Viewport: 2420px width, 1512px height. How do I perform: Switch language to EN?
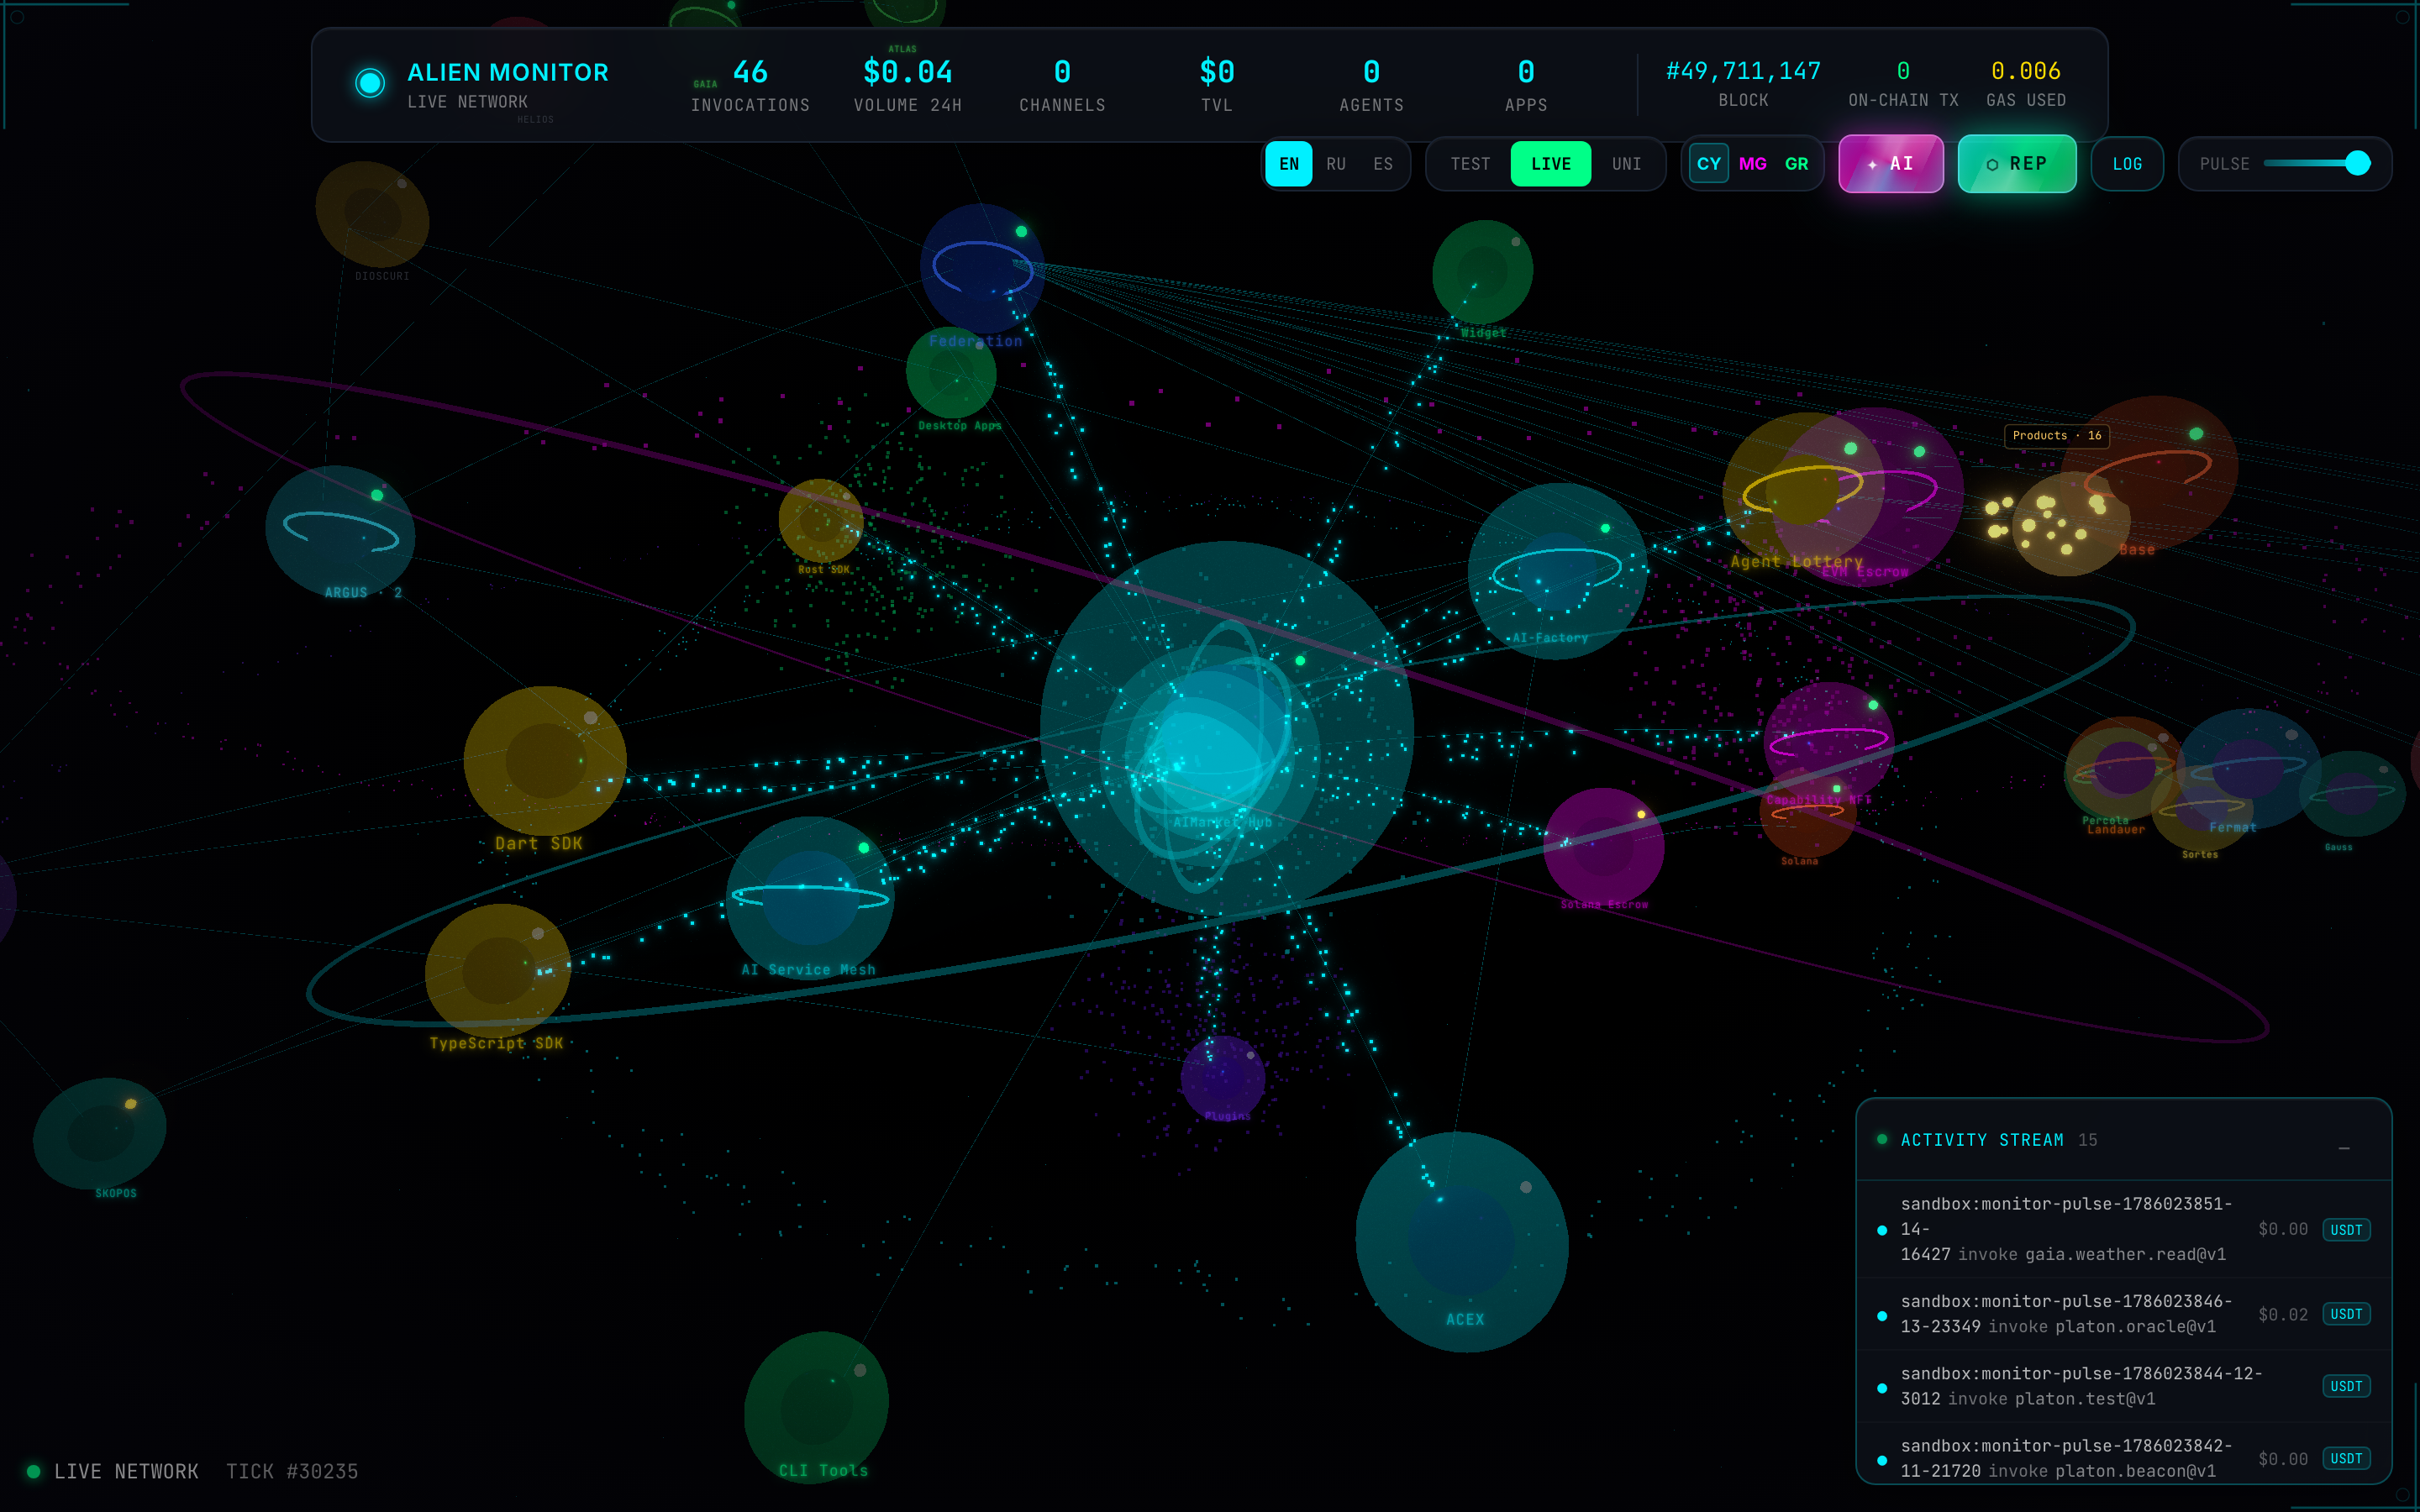[x=1289, y=164]
